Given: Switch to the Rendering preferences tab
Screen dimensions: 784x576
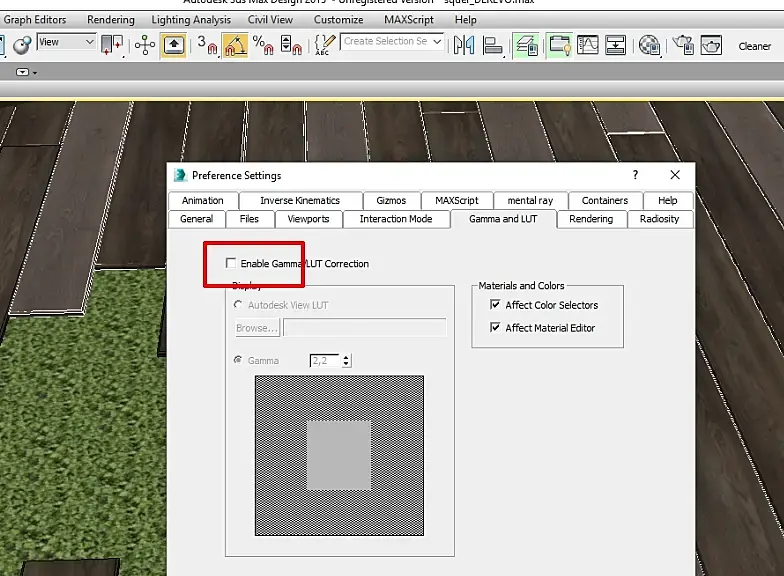Looking at the screenshot, I should click(591, 219).
